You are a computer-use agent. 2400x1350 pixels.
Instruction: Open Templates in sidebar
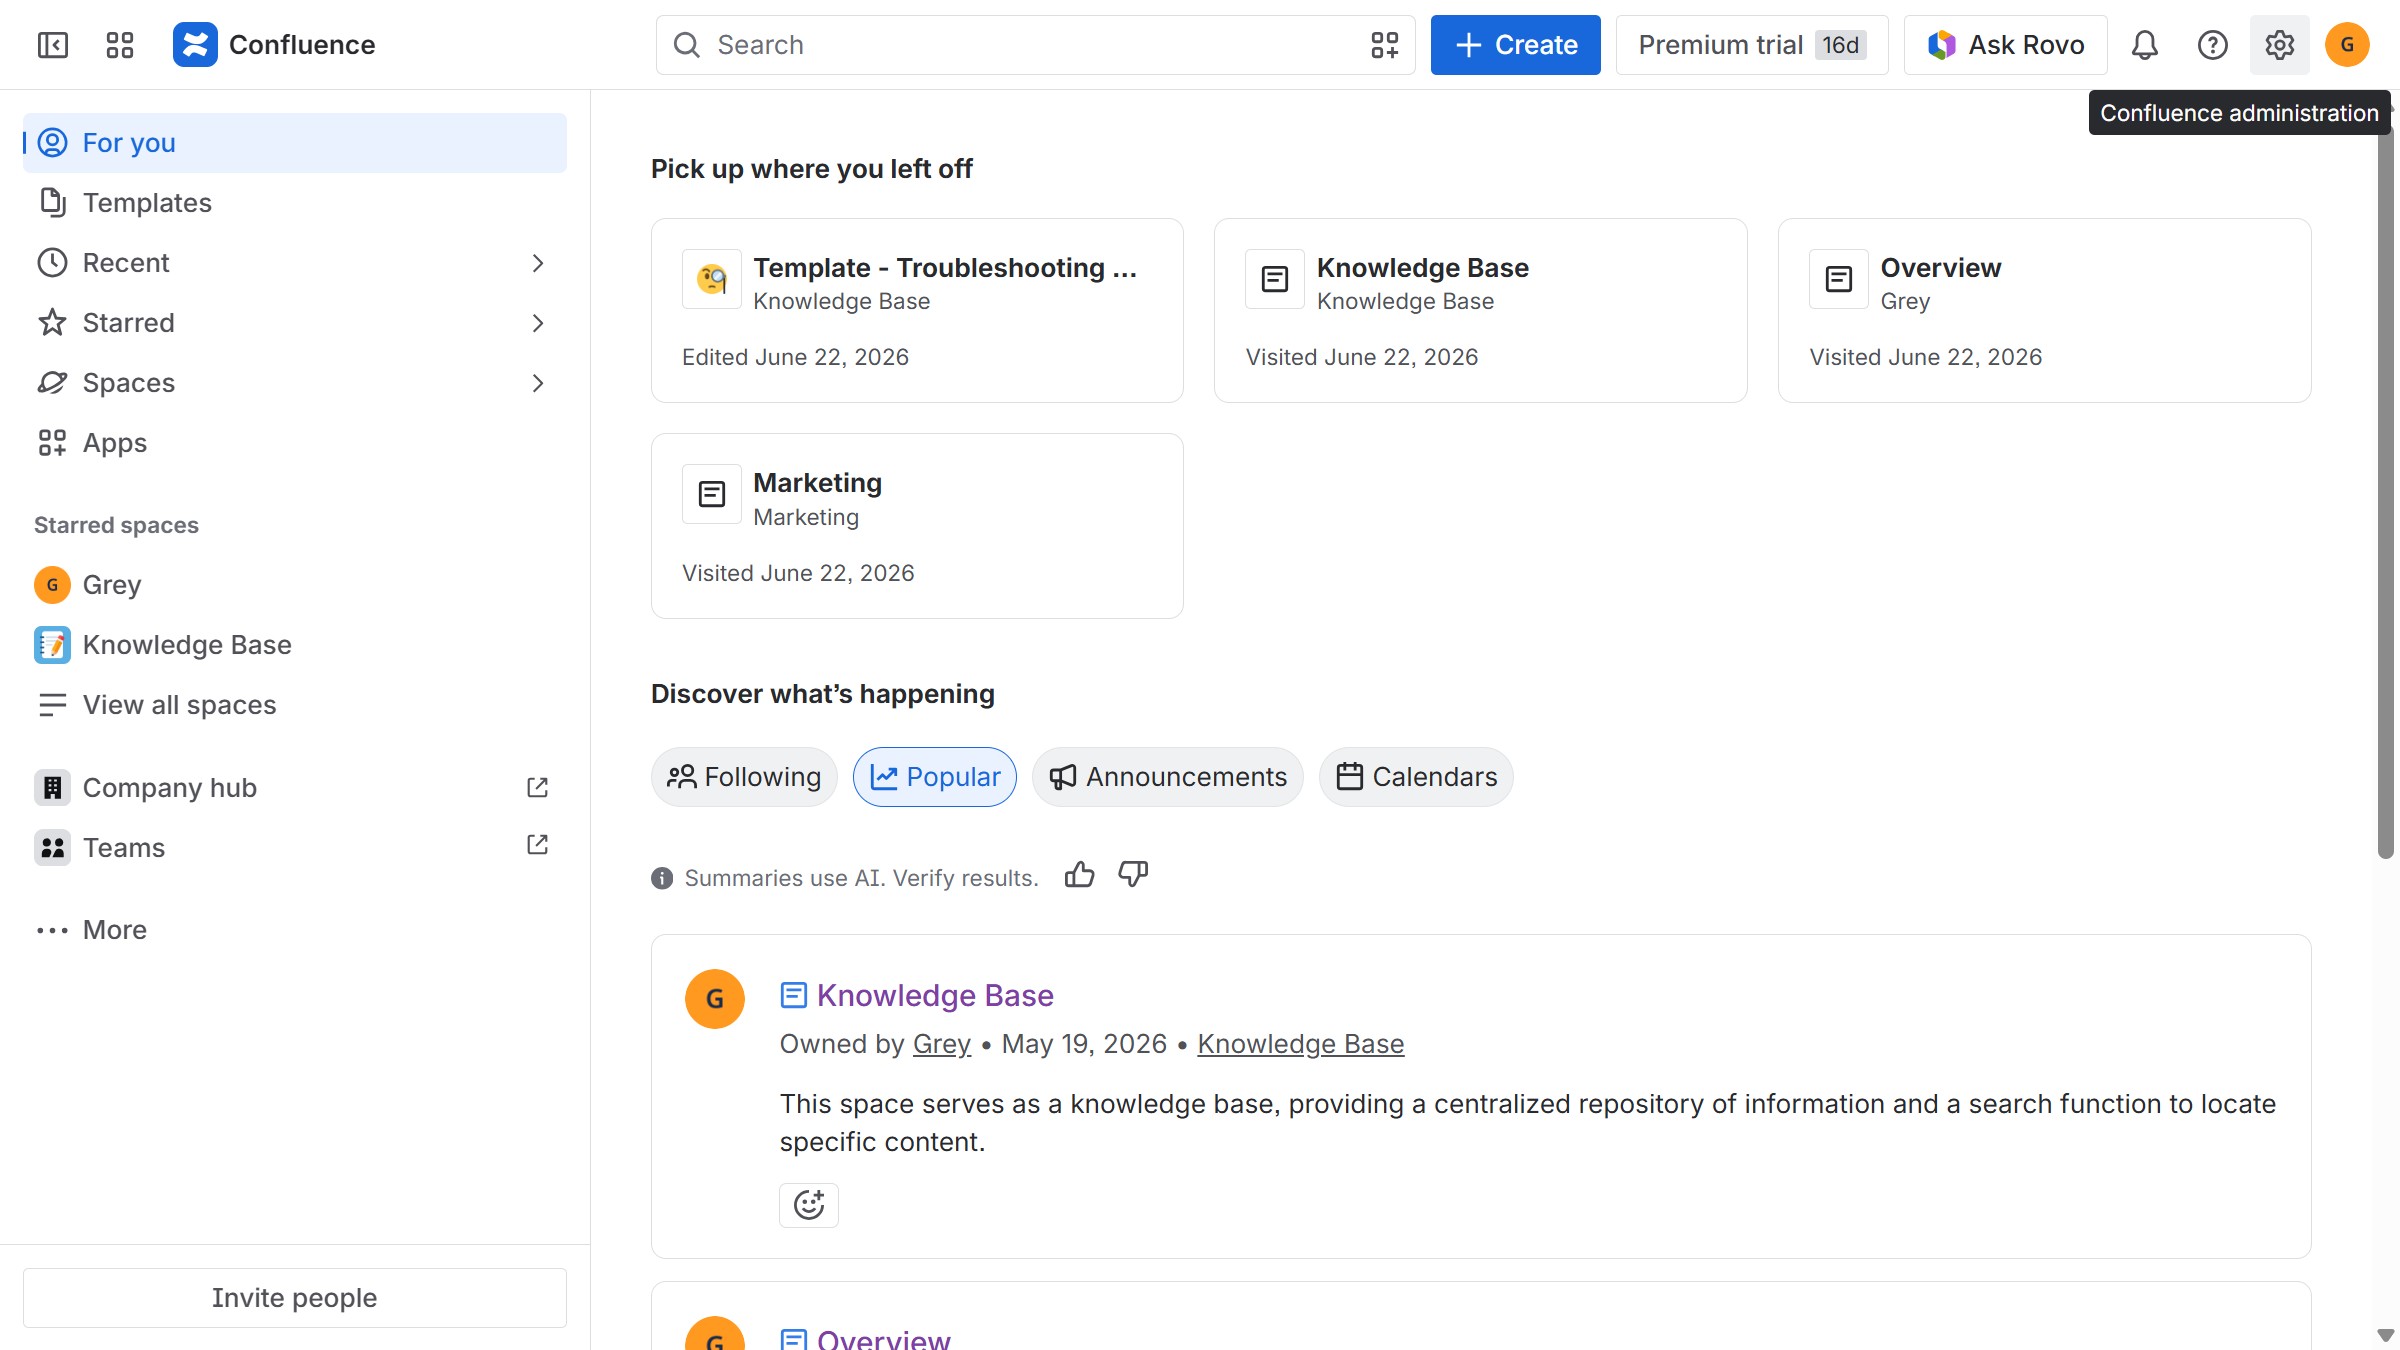click(x=294, y=203)
